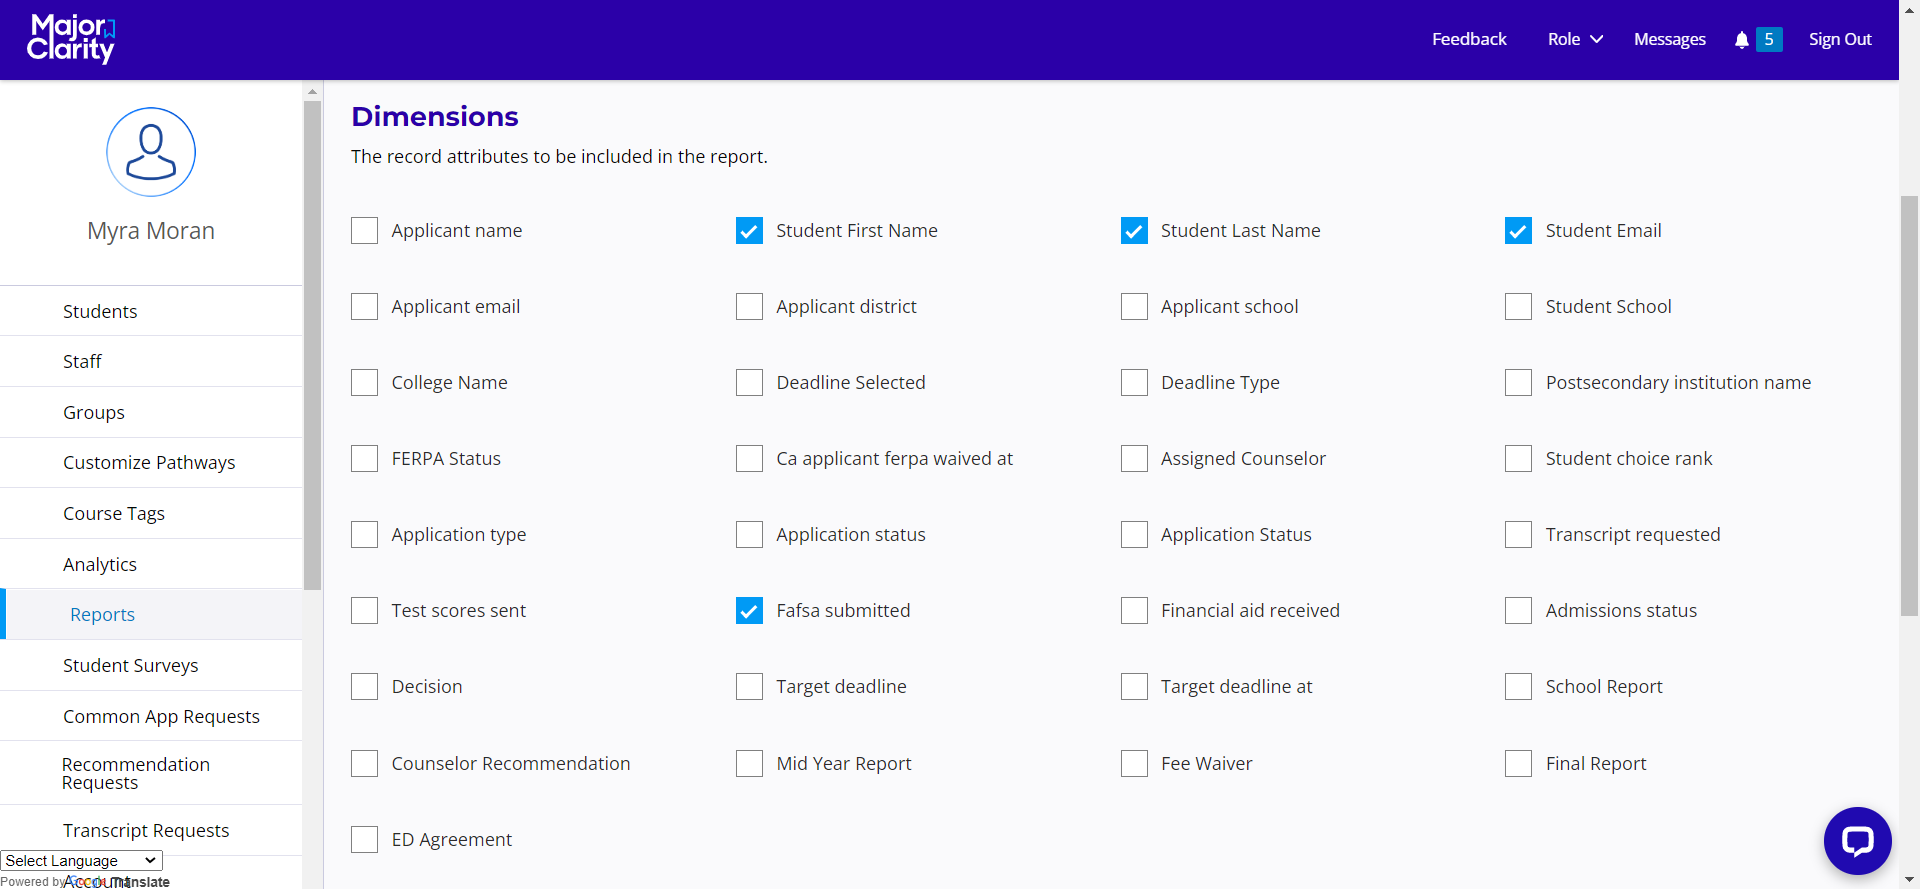1920x889 pixels.
Task: Uncheck the Fafsa submitted checkbox
Action: pyautogui.click(x=749, y=611)
